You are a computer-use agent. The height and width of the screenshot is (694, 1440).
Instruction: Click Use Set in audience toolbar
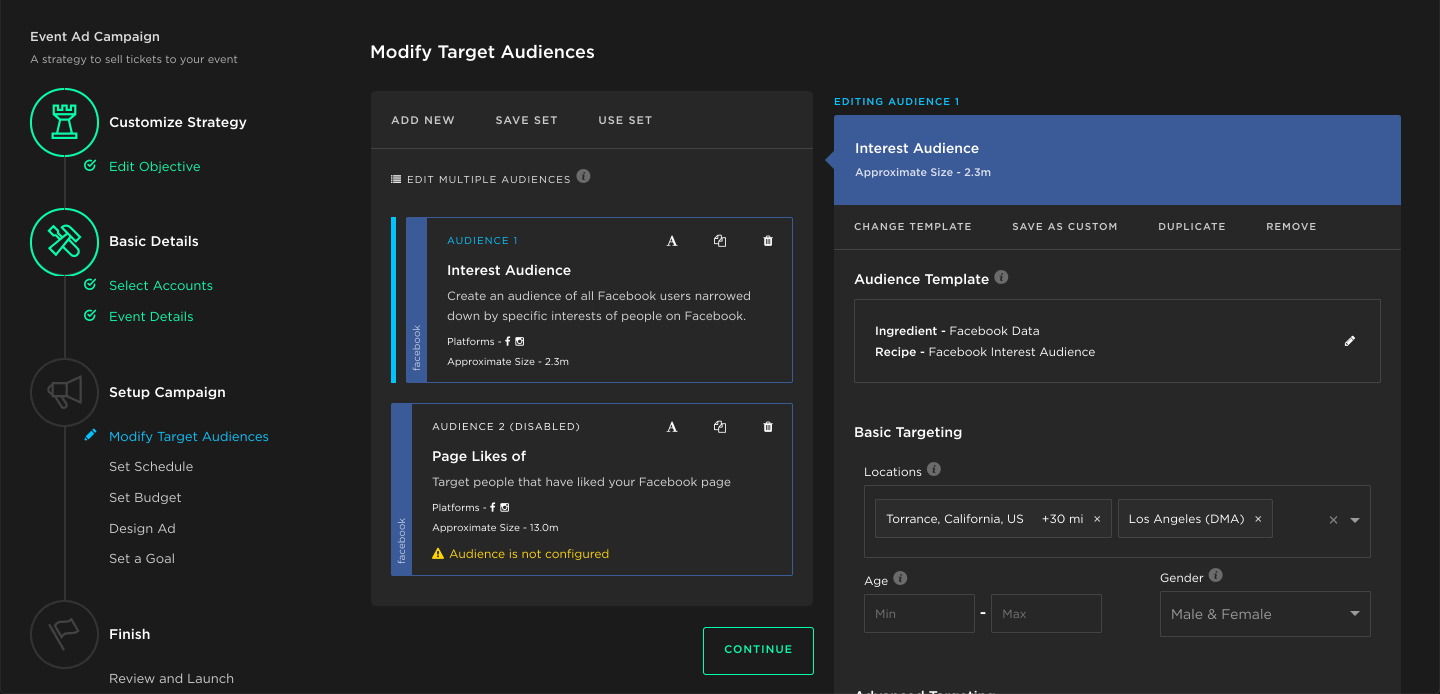pyautogui.click(x=625, y=120)
